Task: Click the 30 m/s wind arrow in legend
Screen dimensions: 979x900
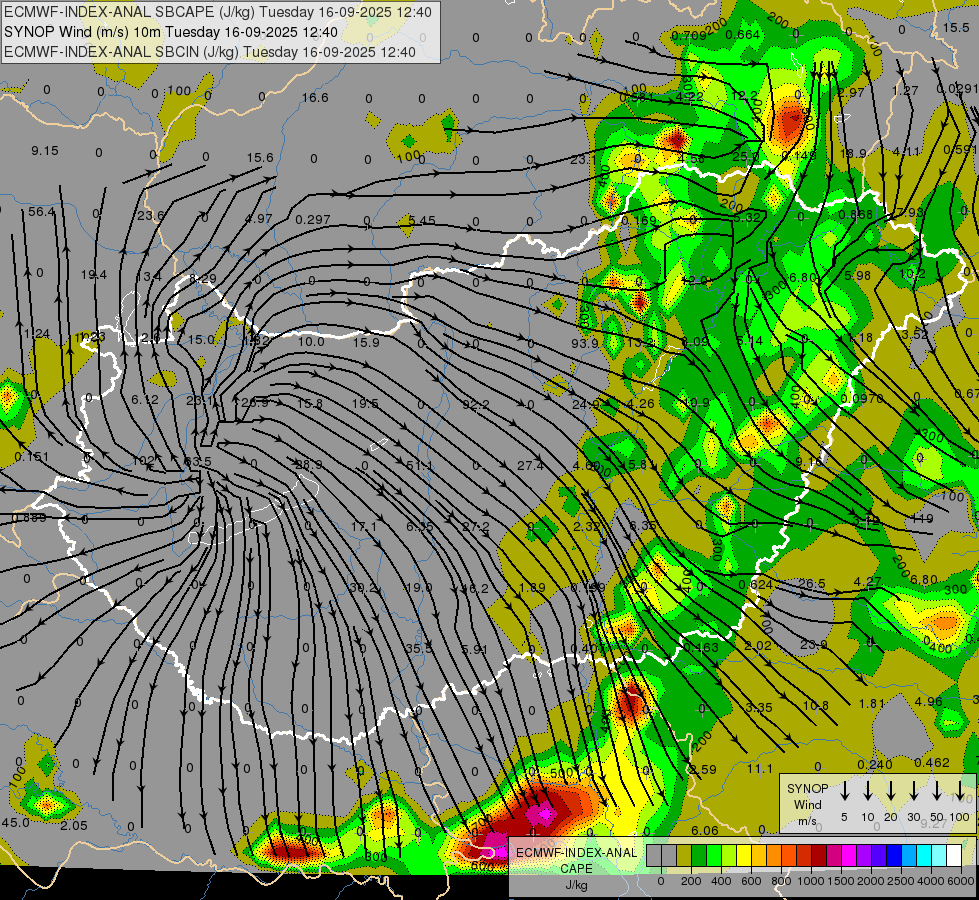Action: [914, 791]
